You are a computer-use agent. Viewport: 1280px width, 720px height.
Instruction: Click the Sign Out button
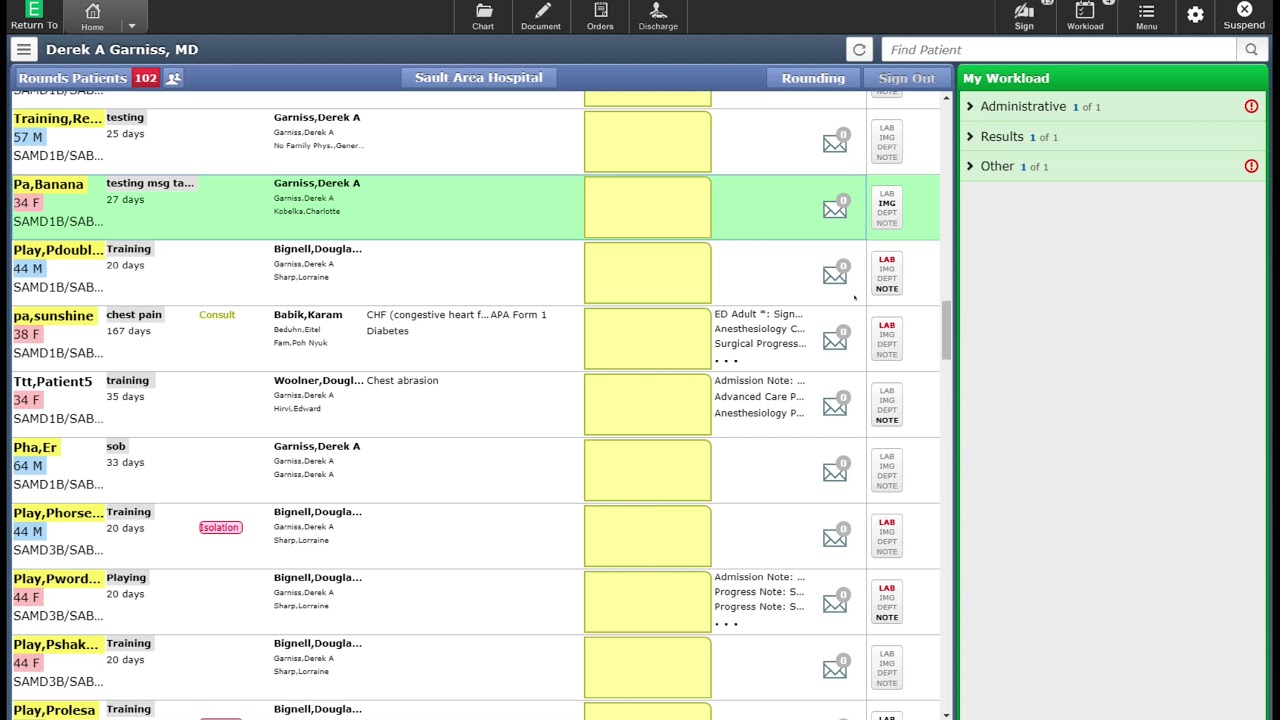tap(907, 78)
